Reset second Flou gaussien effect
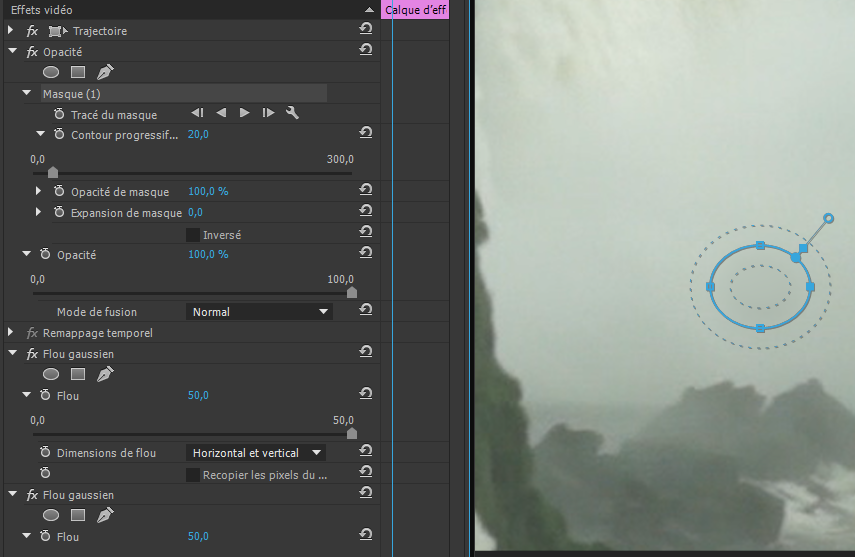The width and height of the screenshot is (855, 557). point(366,493)
